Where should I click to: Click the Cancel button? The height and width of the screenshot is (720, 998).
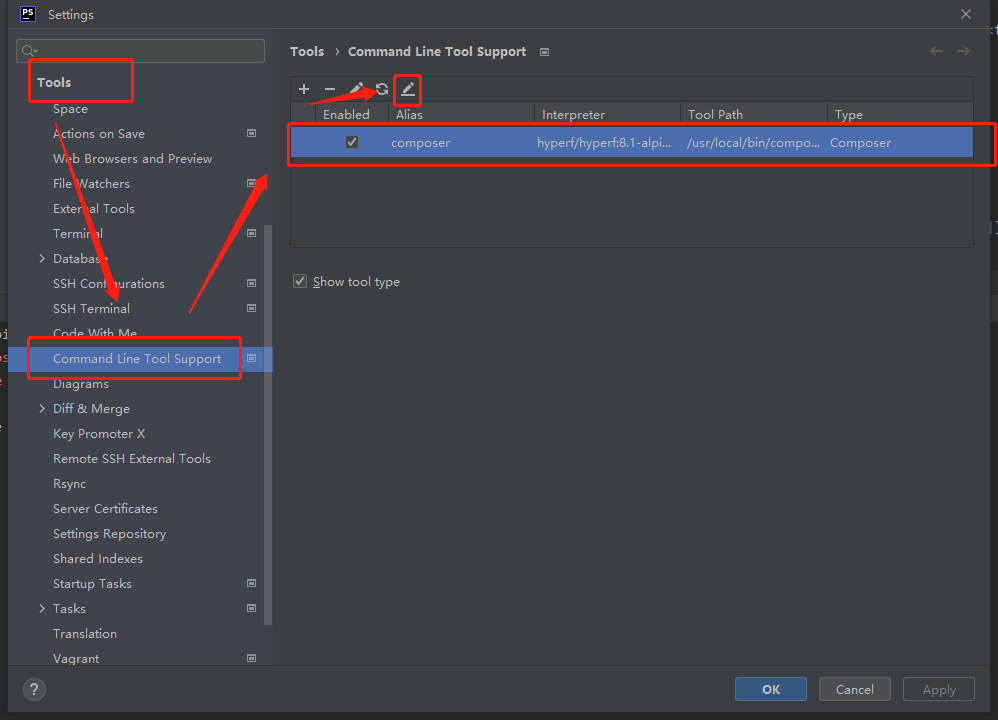(854, 689)
